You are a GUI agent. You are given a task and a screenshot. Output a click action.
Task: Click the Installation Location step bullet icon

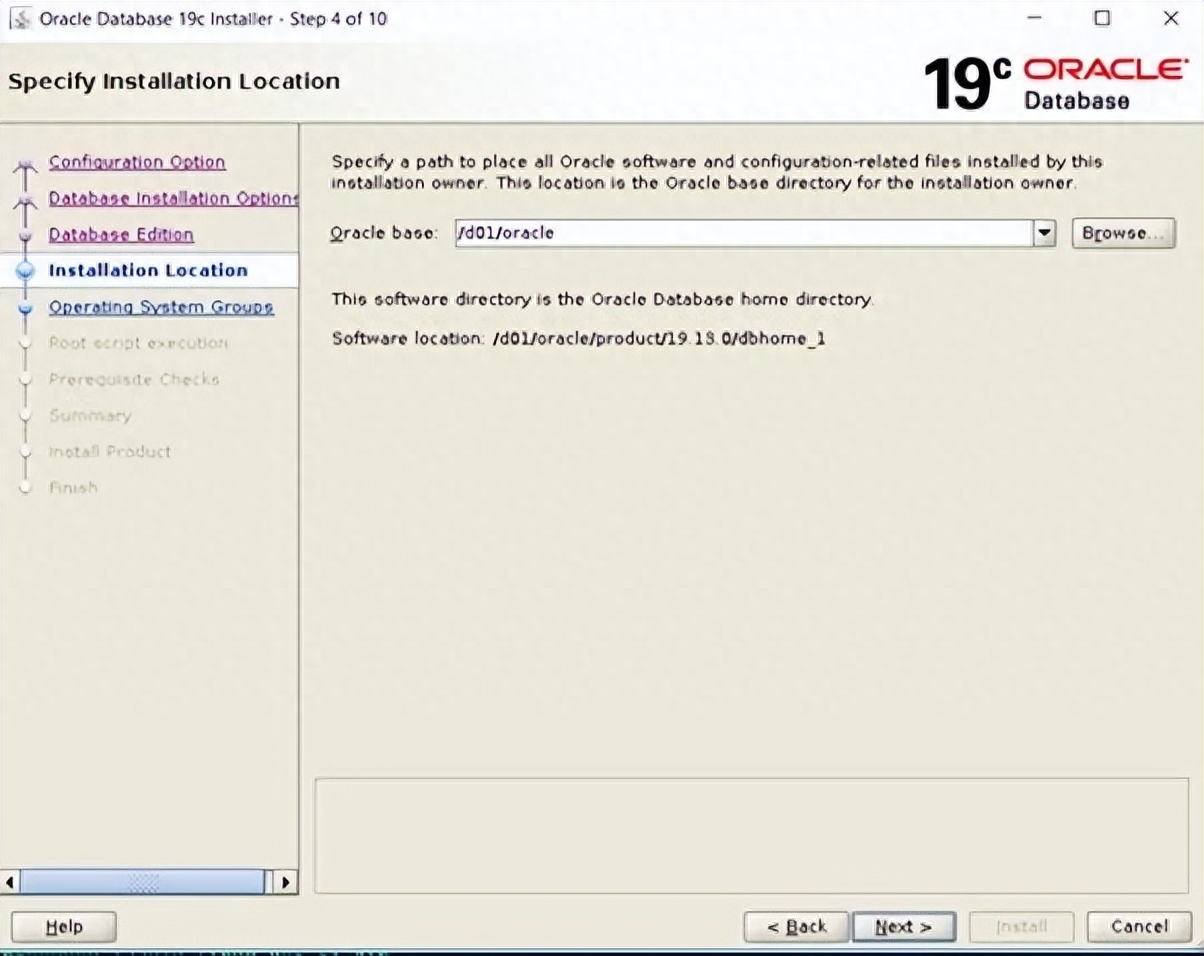25,271
